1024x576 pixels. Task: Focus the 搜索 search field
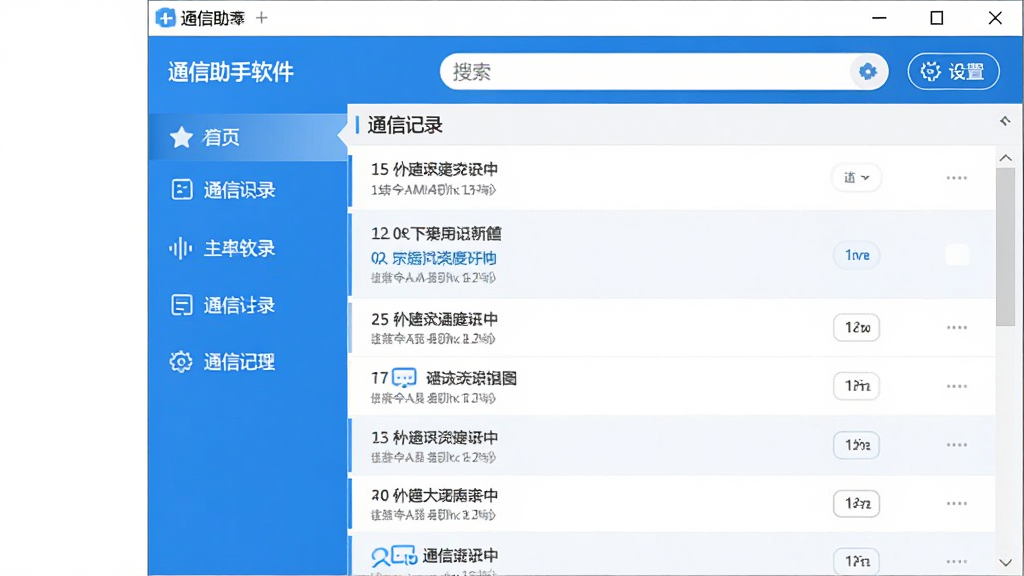[x=664, y=71]
